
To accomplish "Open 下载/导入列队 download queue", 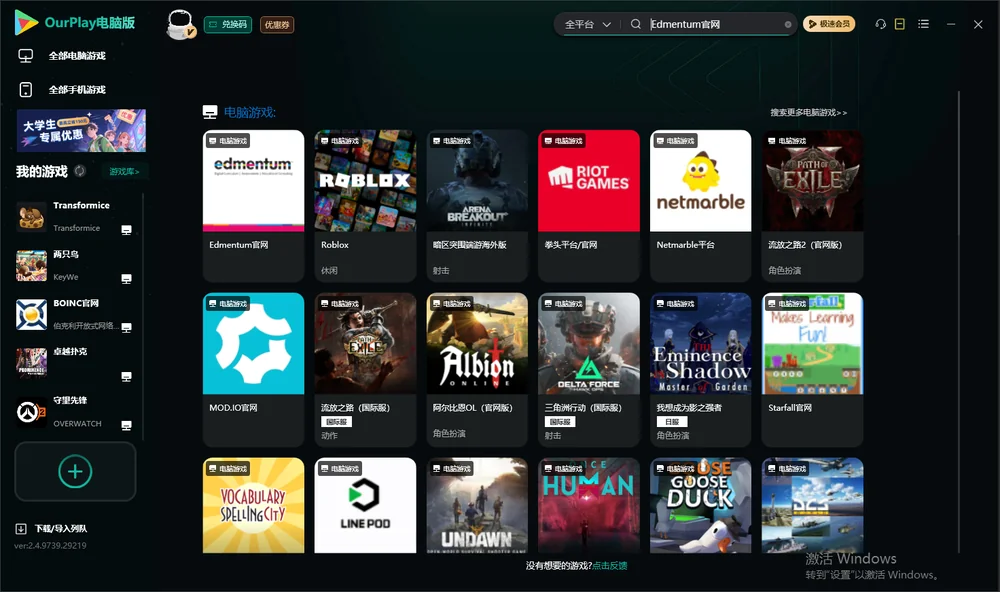I will click(52, 528).
